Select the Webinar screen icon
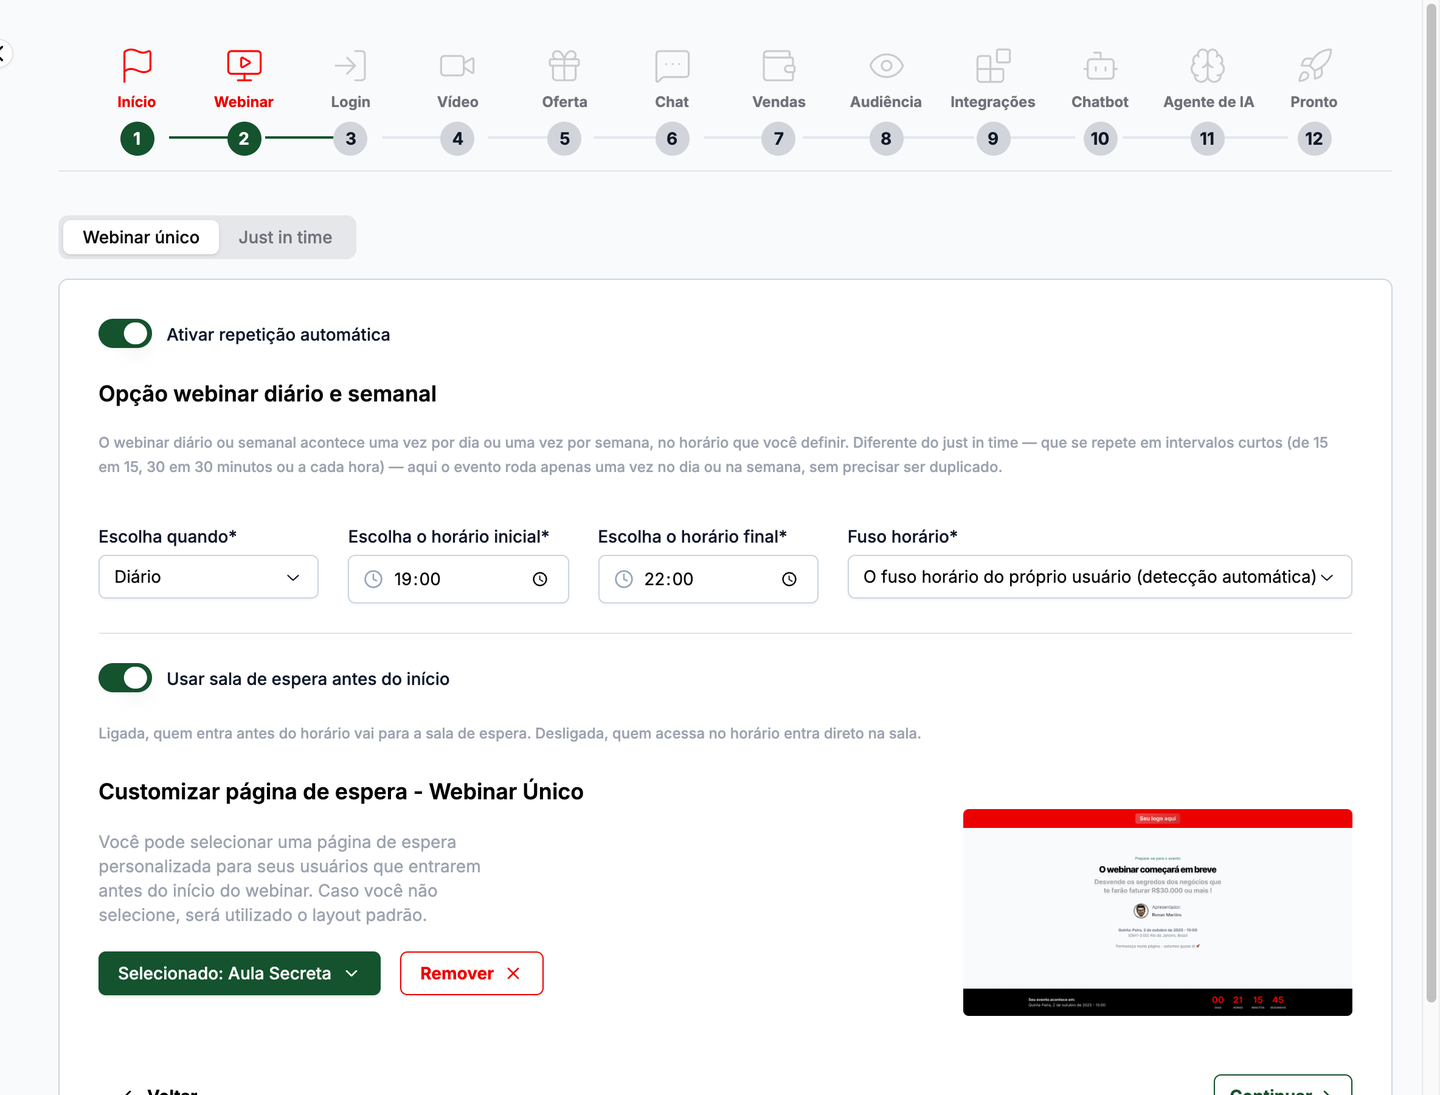Screen dimensions: 1440x1095 pos(244,66)
